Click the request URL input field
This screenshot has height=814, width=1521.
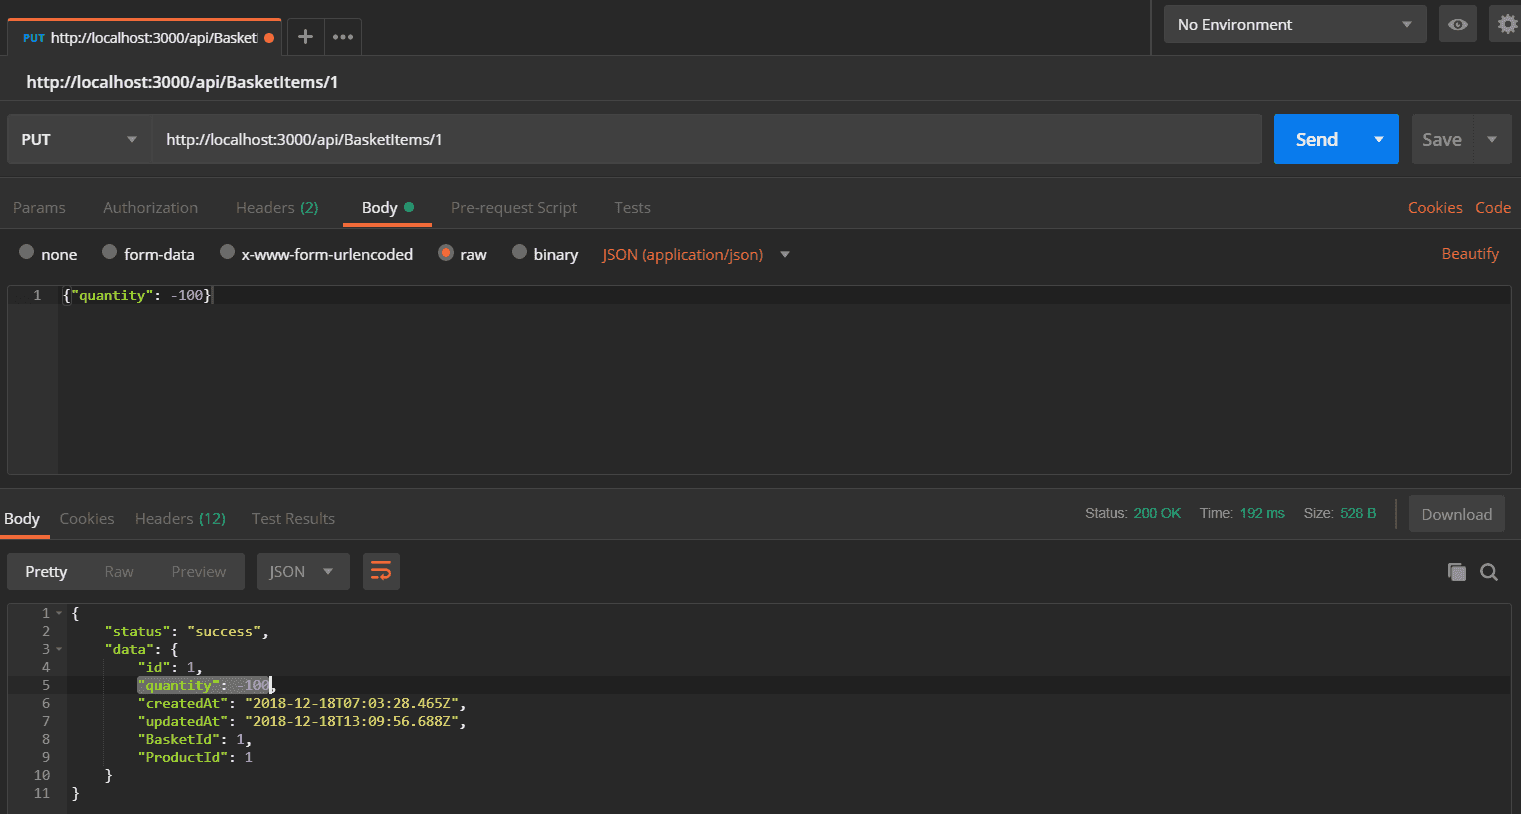(706, 139)
